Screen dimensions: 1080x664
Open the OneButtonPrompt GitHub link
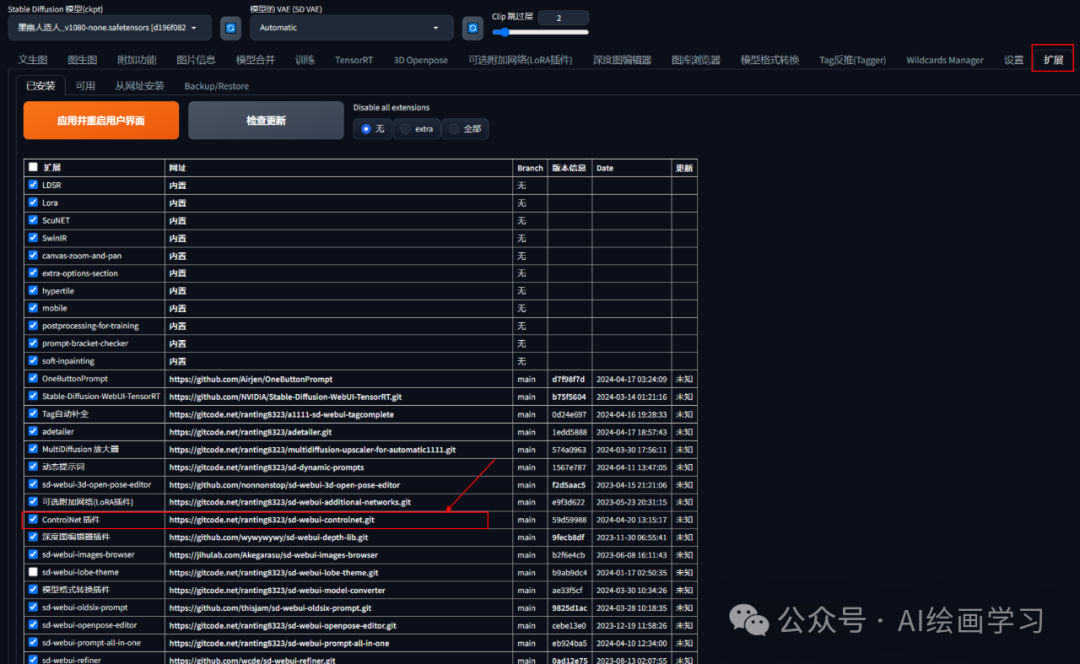click(251, 379)
